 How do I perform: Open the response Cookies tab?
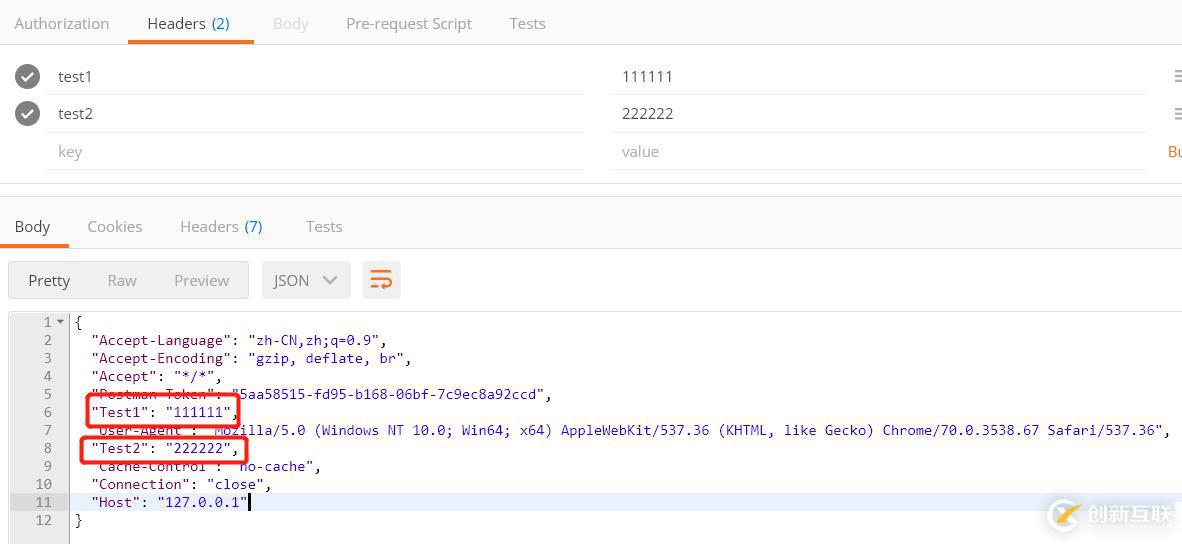point(115,227)
